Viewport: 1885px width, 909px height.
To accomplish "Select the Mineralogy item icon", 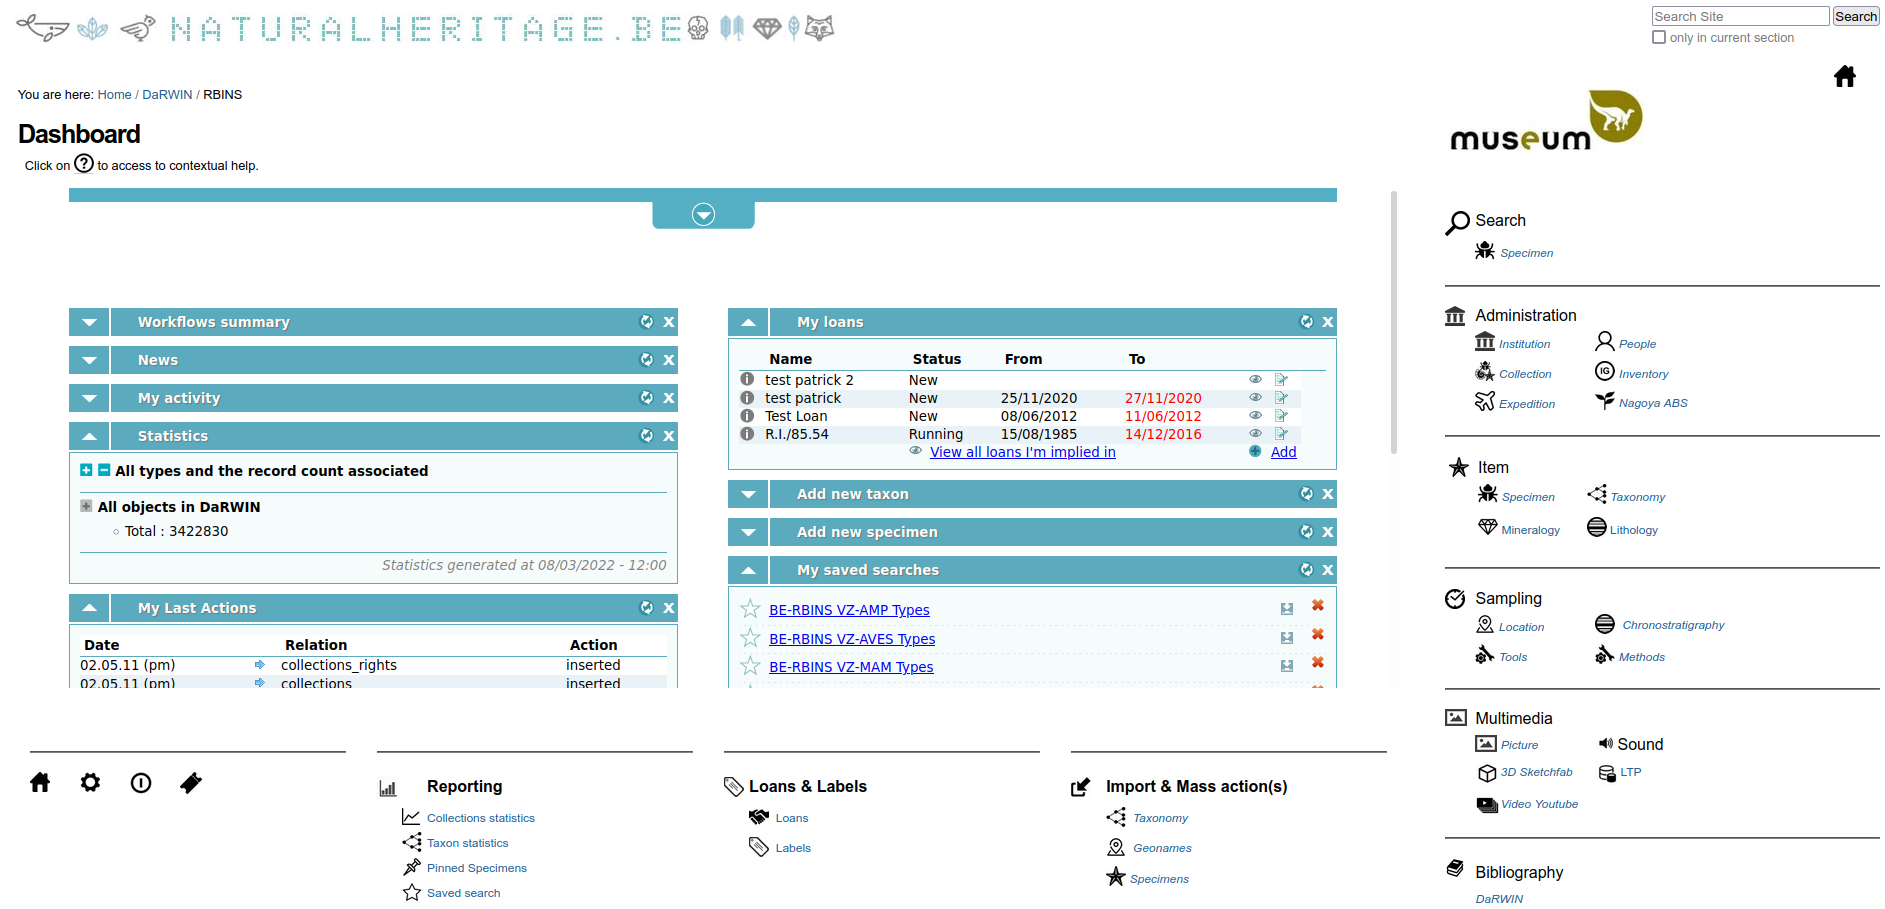I will [x=1487, y=528].
